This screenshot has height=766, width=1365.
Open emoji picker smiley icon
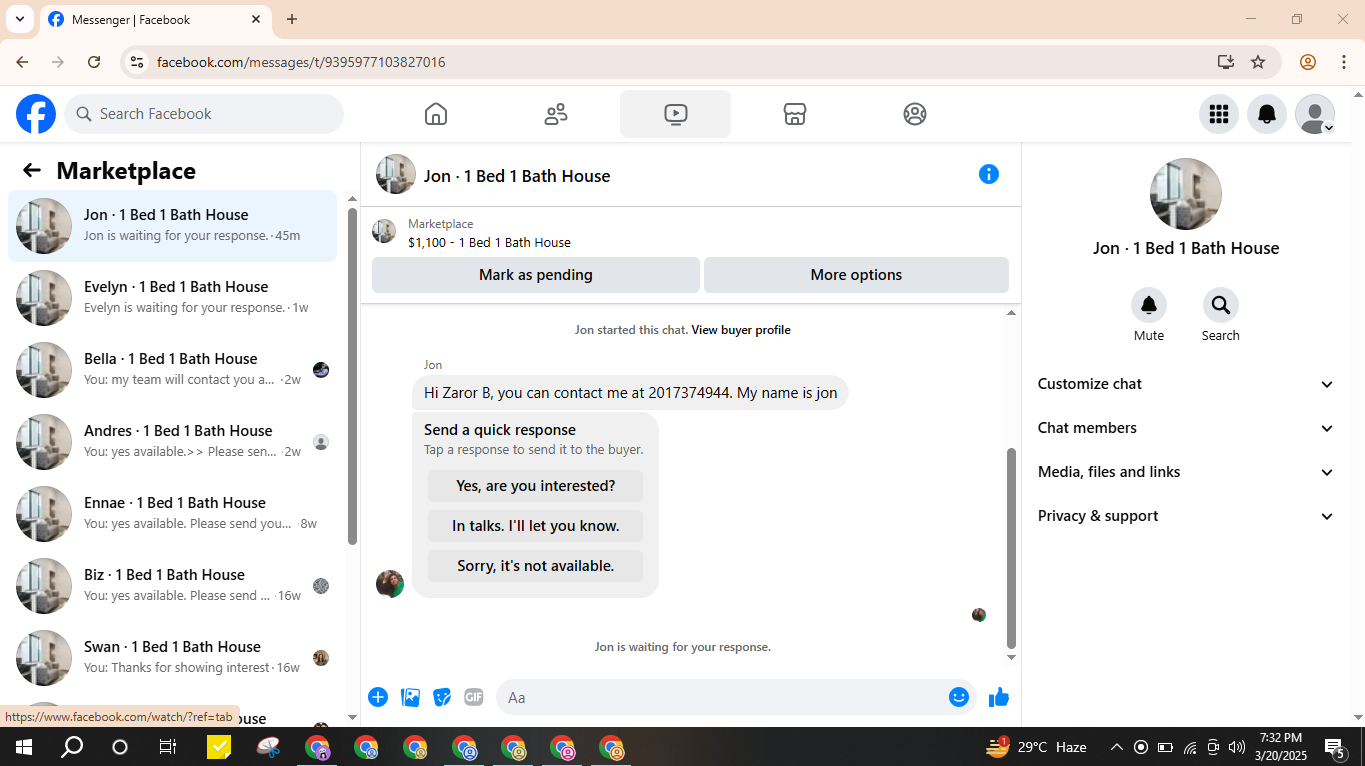coord(959,697)
